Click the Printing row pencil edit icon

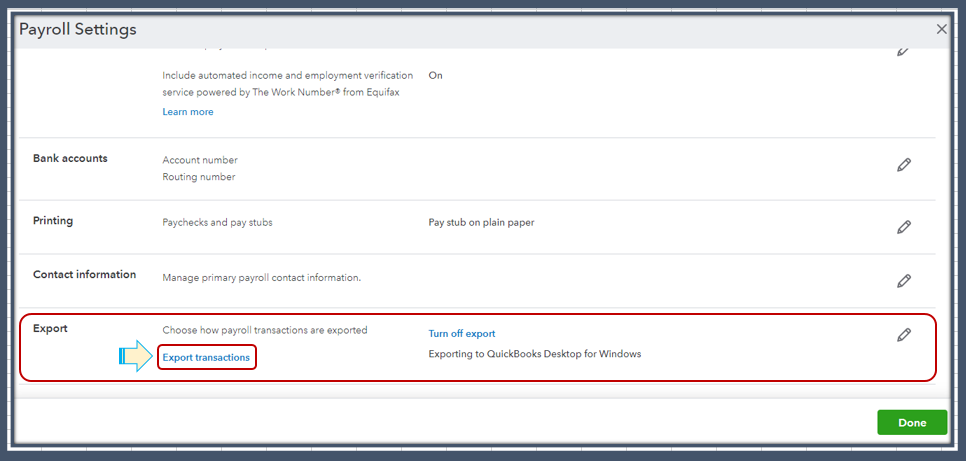tap(903, 227)
